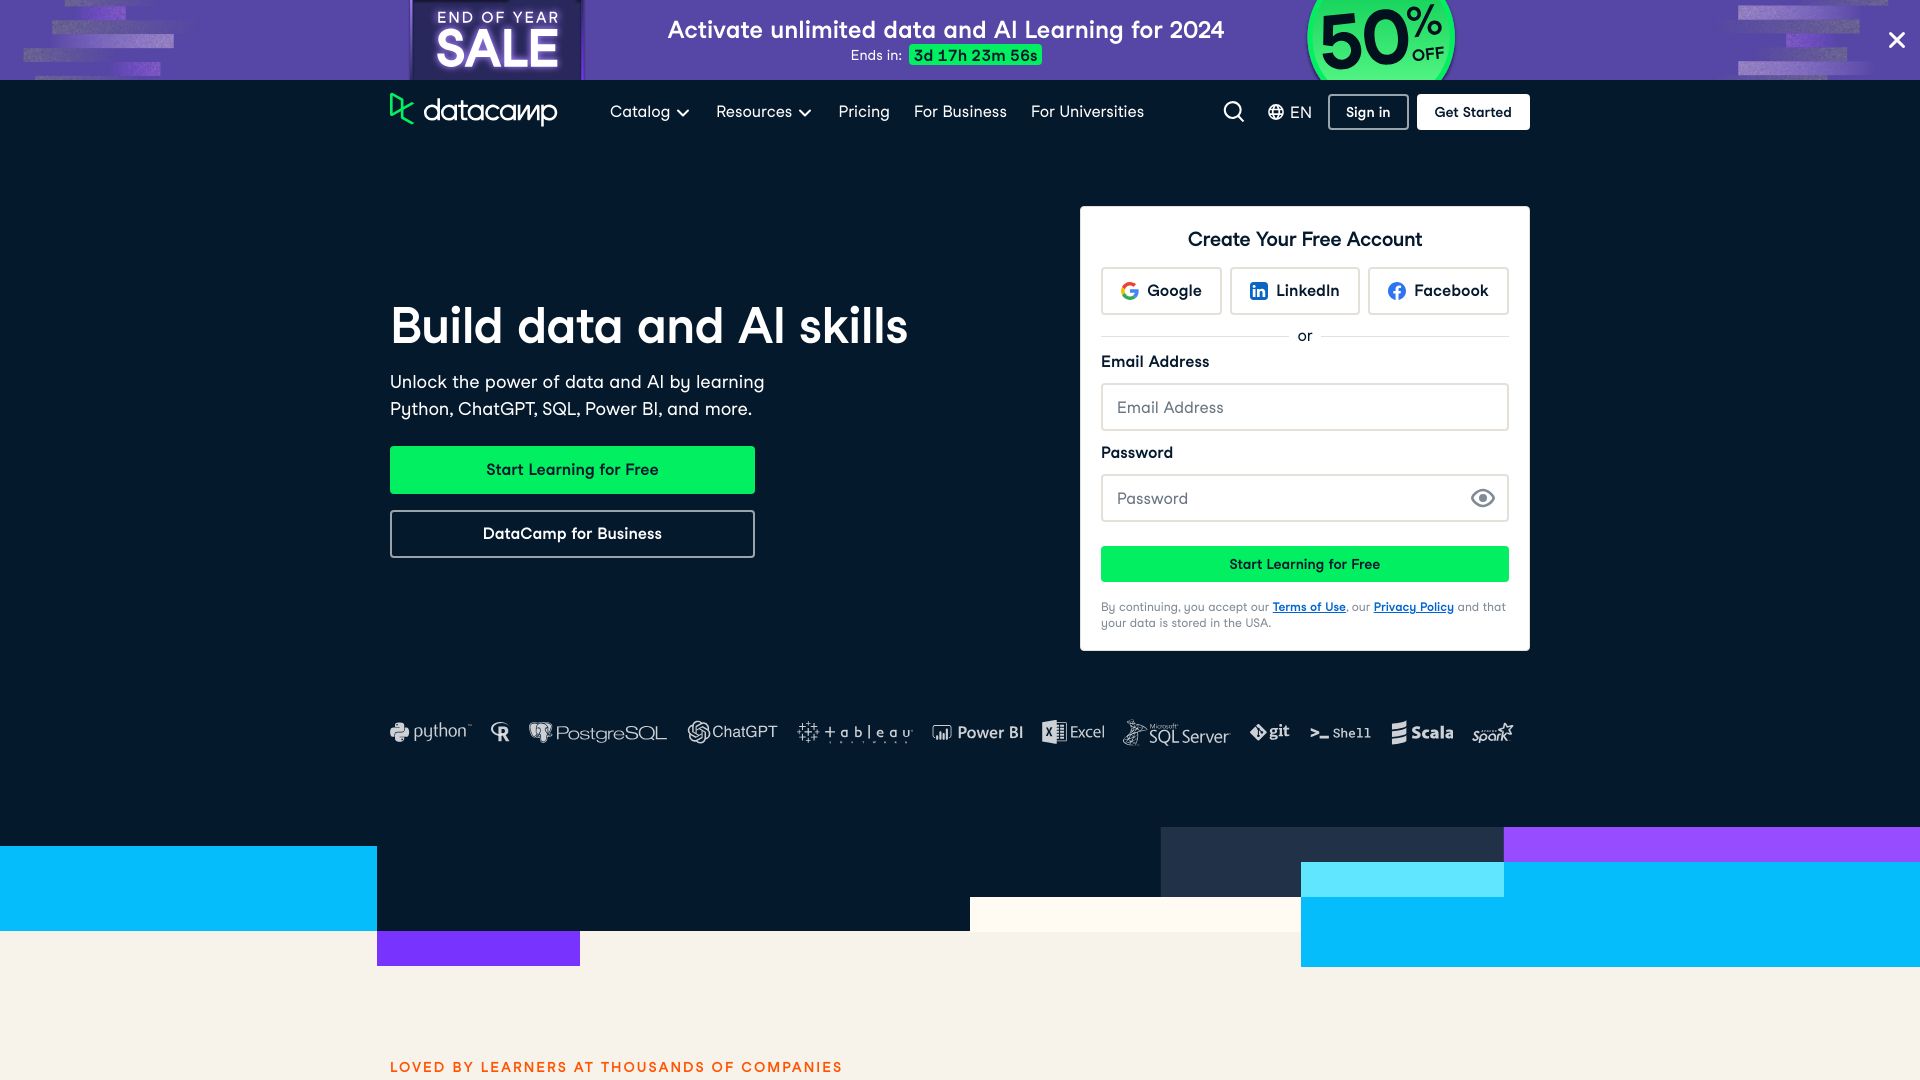
Task: Click the Scala logo
Action: 1421,732
